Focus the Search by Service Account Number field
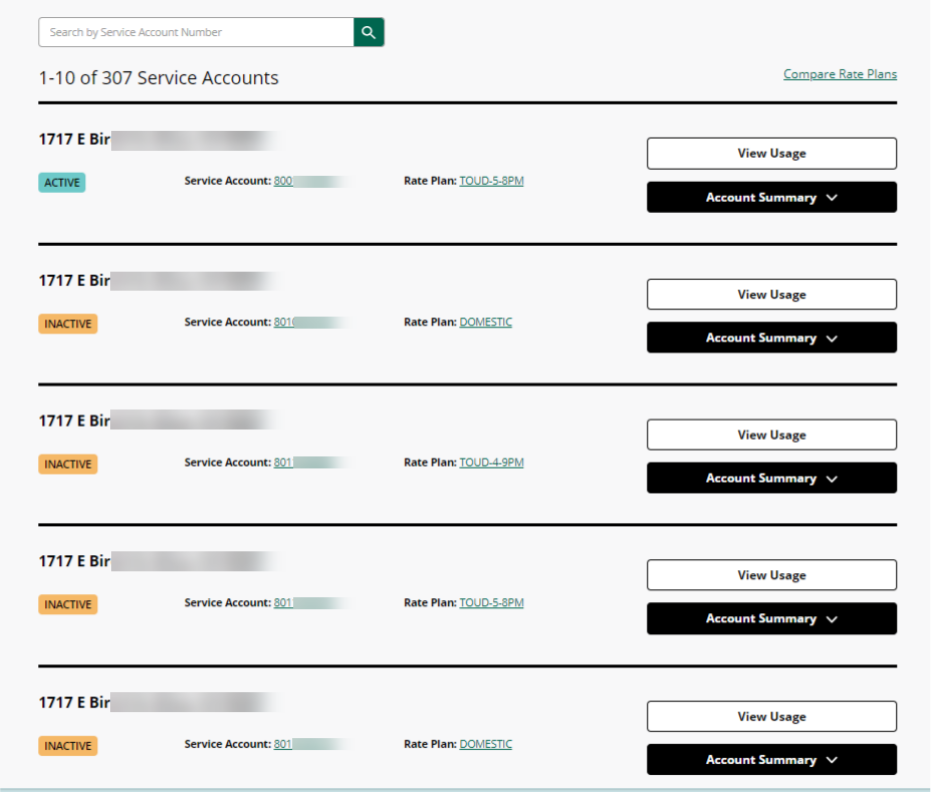The image size is (944, 792). [x=196, y=32]
